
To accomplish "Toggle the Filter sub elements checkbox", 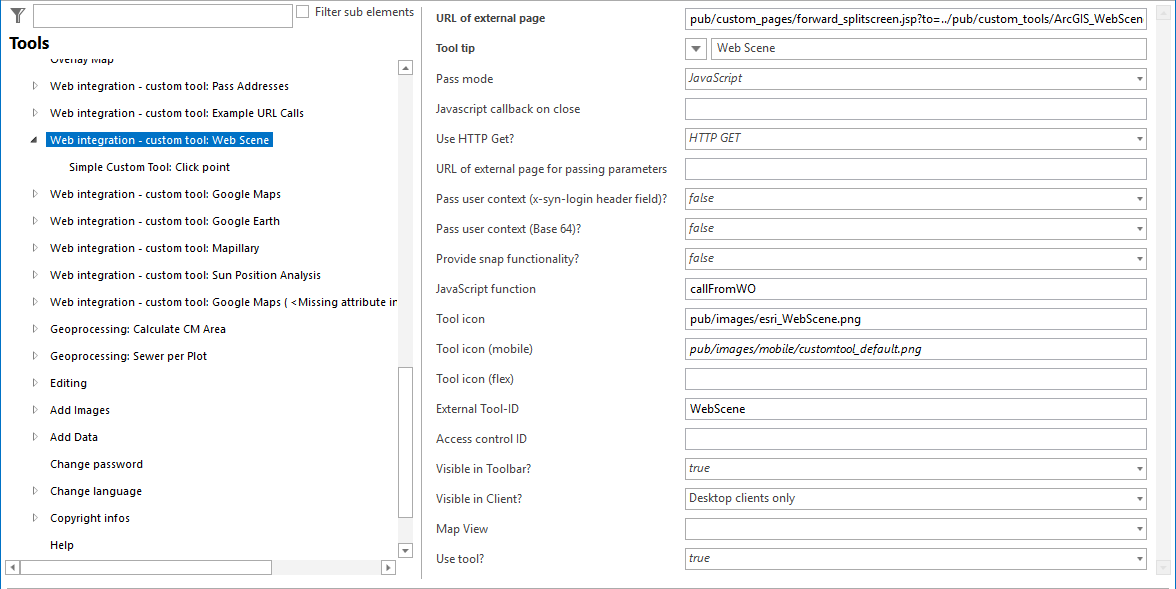I will click(302, 11).
